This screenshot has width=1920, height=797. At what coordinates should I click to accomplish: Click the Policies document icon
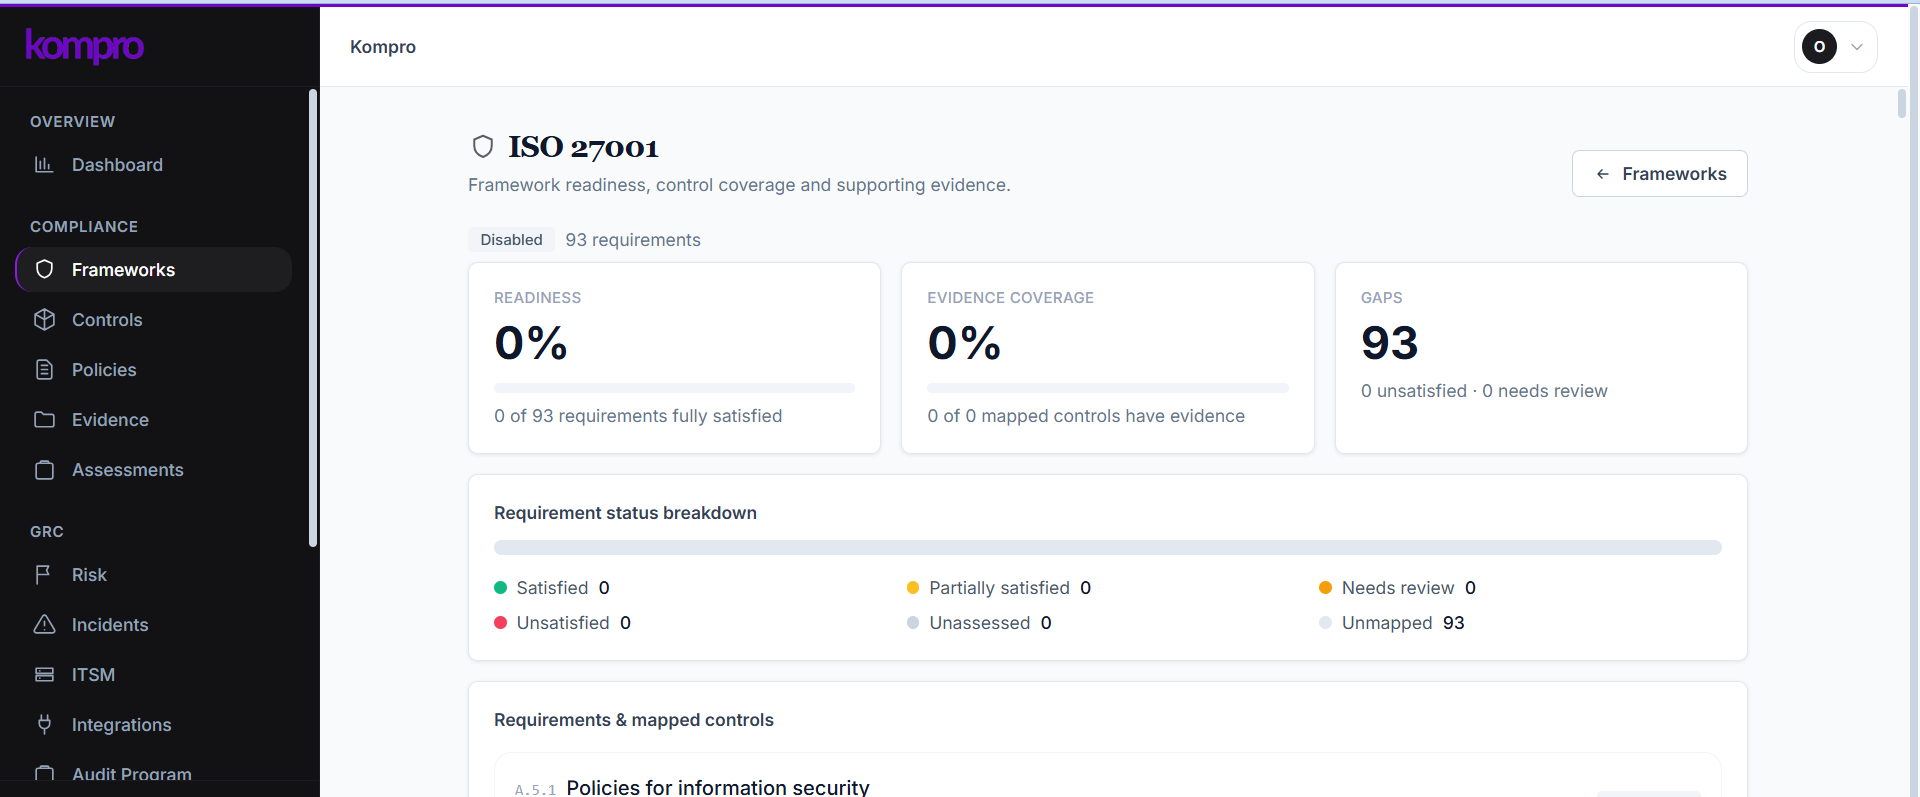click(x=44, y=370)
